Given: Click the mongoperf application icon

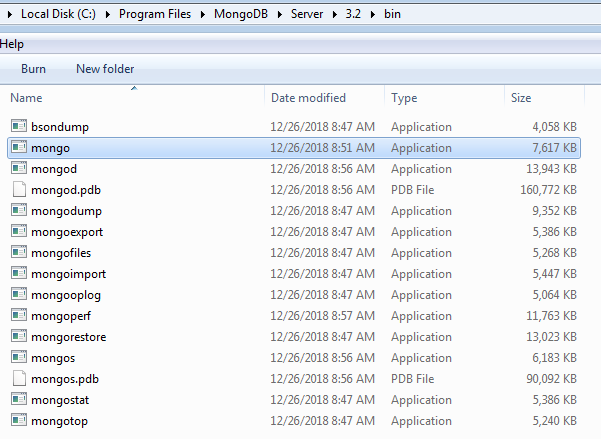Looking at the screenshot, I should pos(19,315).
